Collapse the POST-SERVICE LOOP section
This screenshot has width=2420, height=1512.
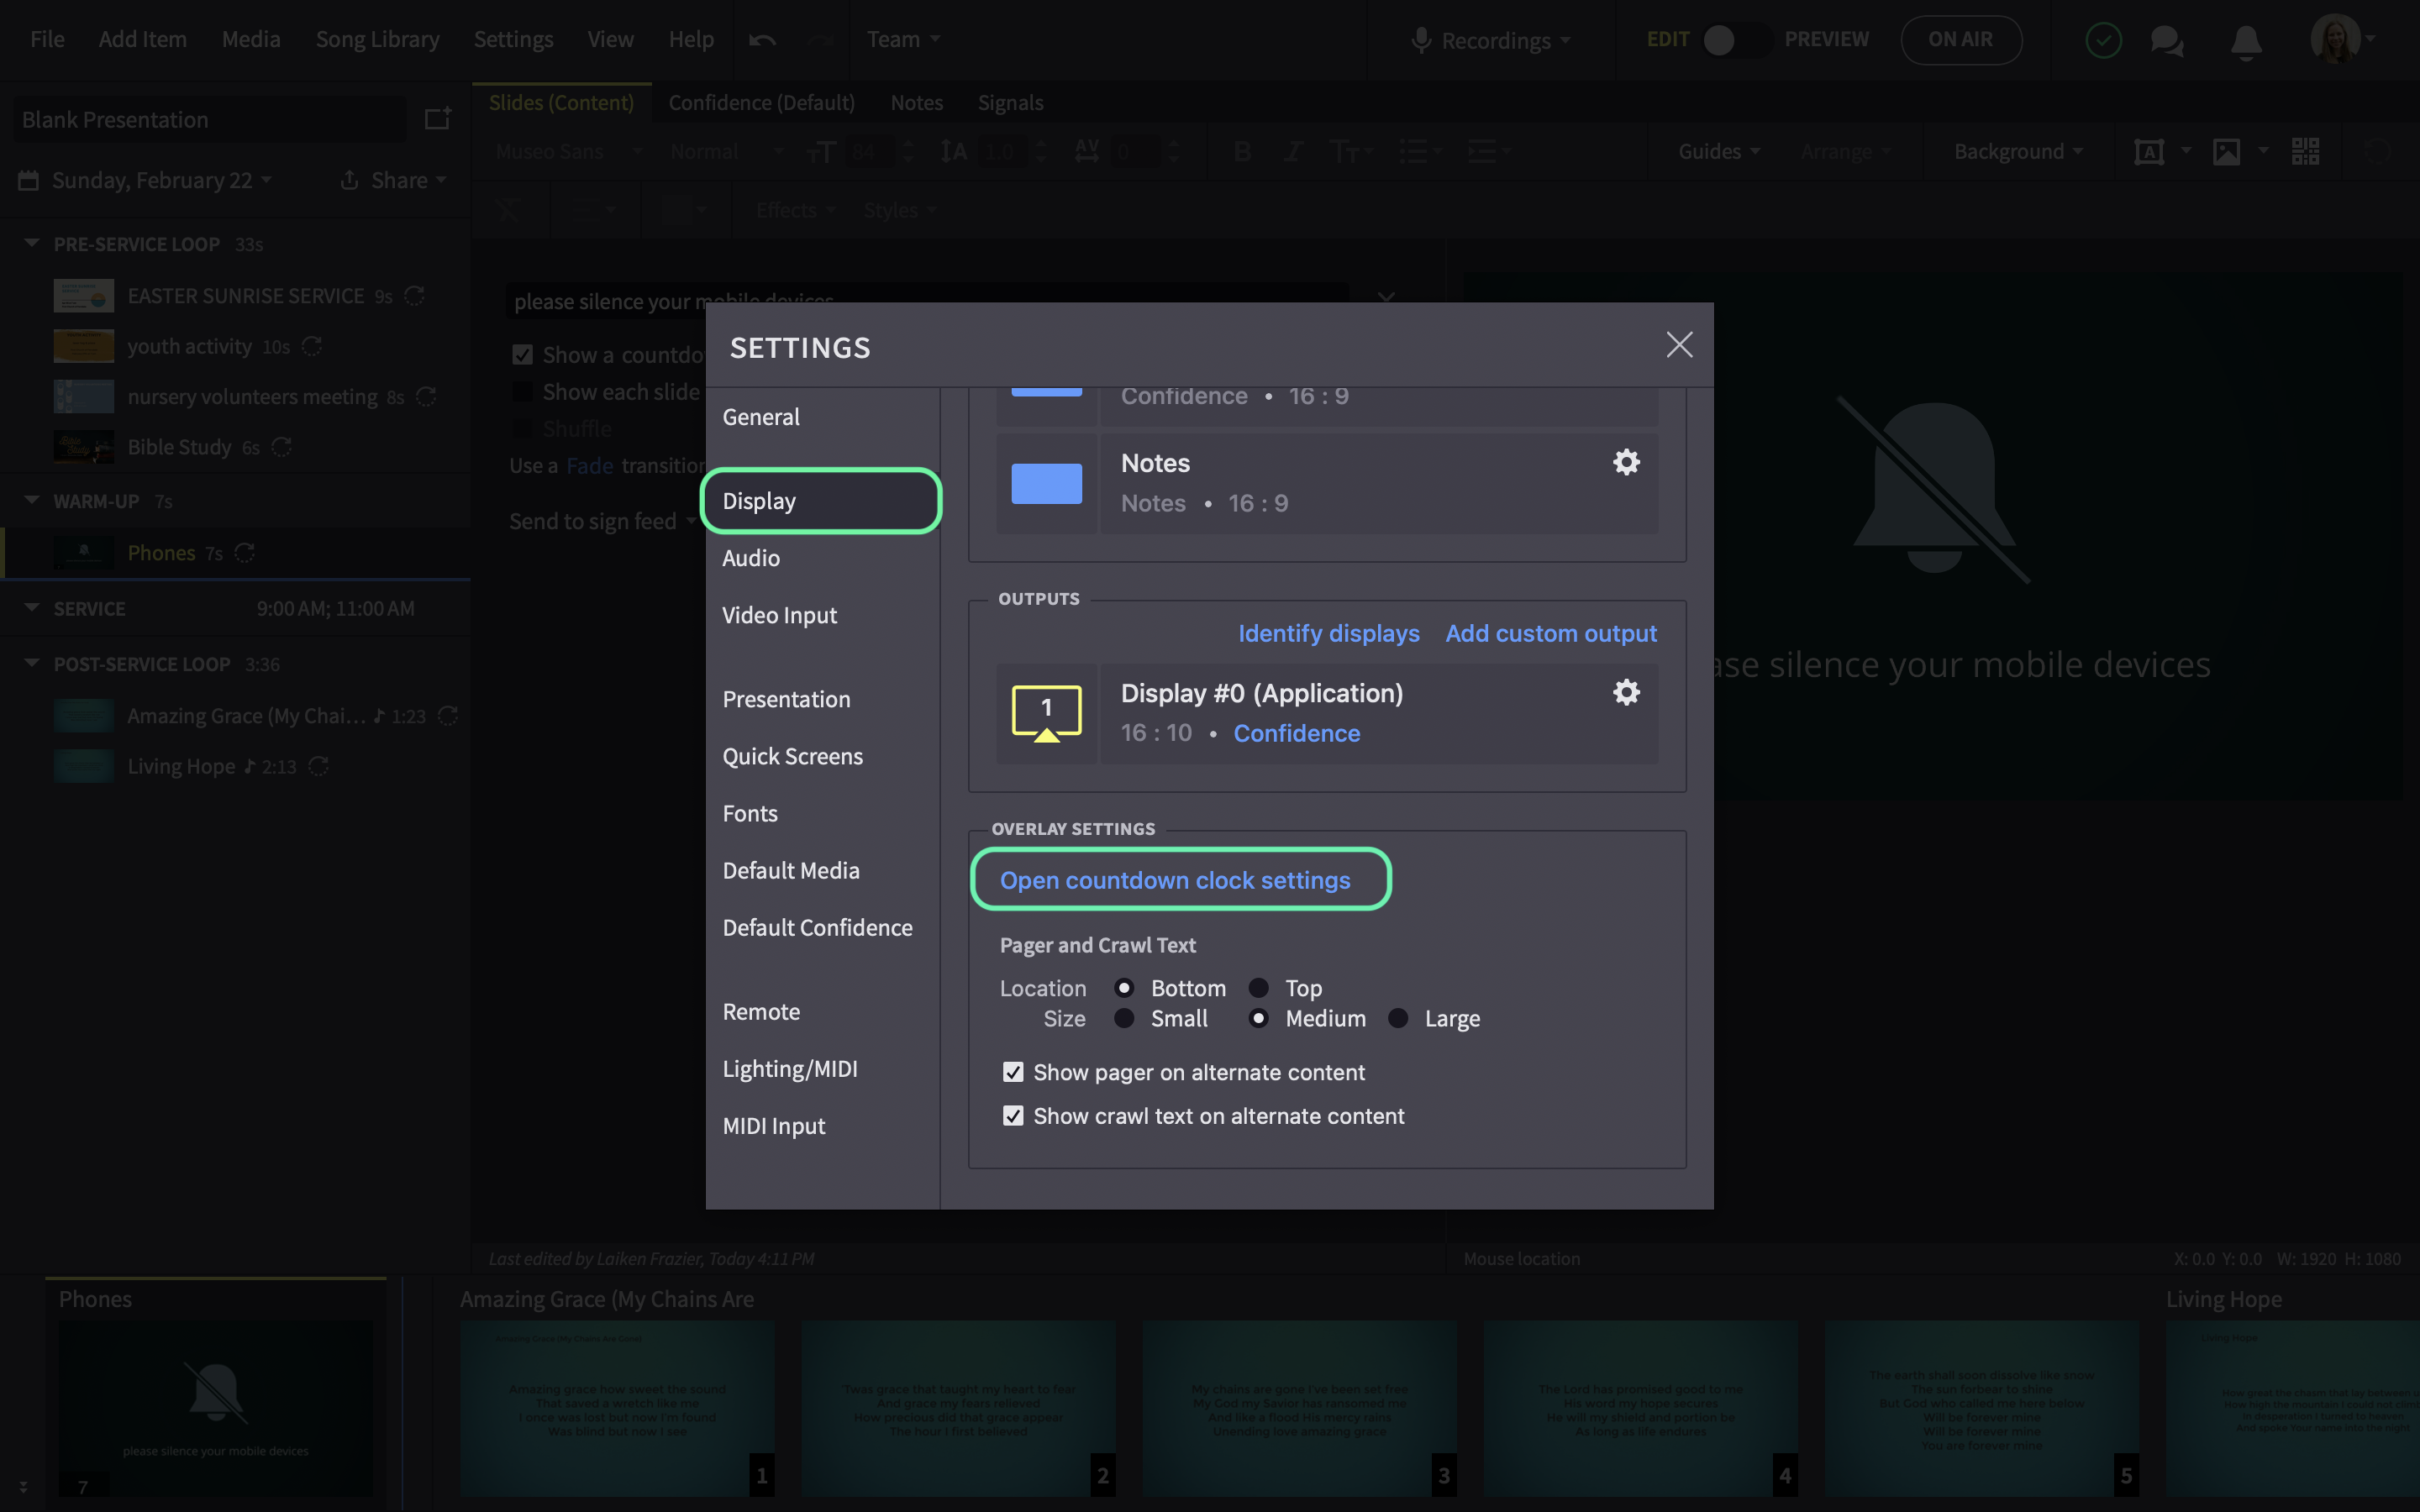pyautogui.click(x=32, y=663)
